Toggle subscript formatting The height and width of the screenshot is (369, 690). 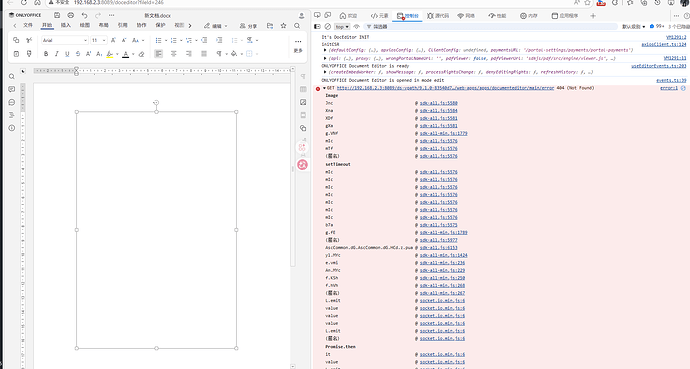click(99, 54)
